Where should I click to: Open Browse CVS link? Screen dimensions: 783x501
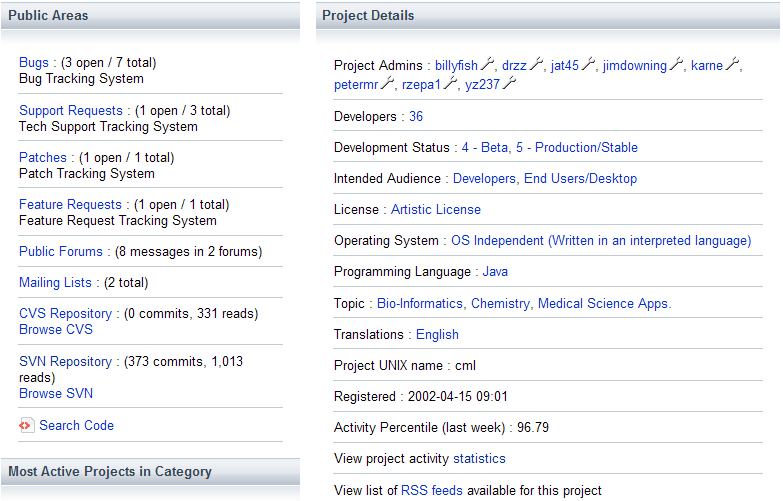pyautogui.click(x=56, y=330)
